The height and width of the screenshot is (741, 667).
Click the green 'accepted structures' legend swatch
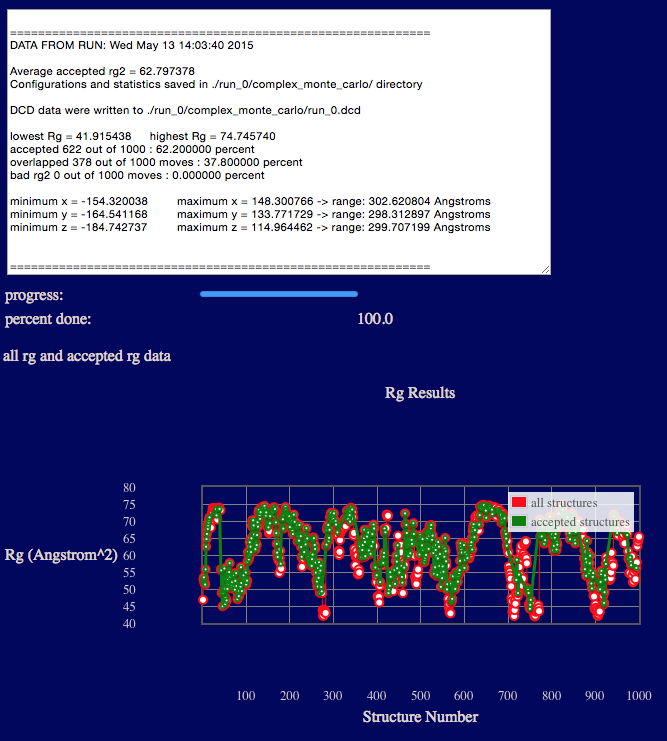point(519,521)
